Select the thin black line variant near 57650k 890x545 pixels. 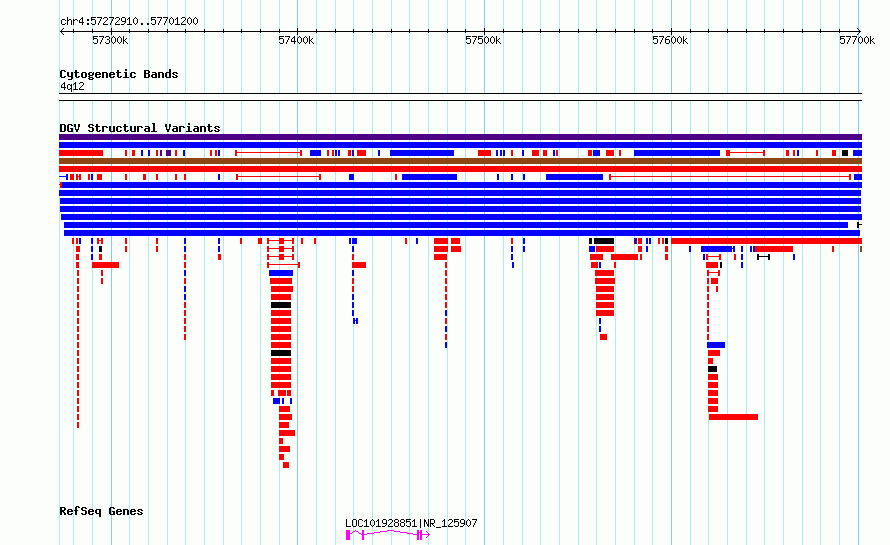coord(763,257)
